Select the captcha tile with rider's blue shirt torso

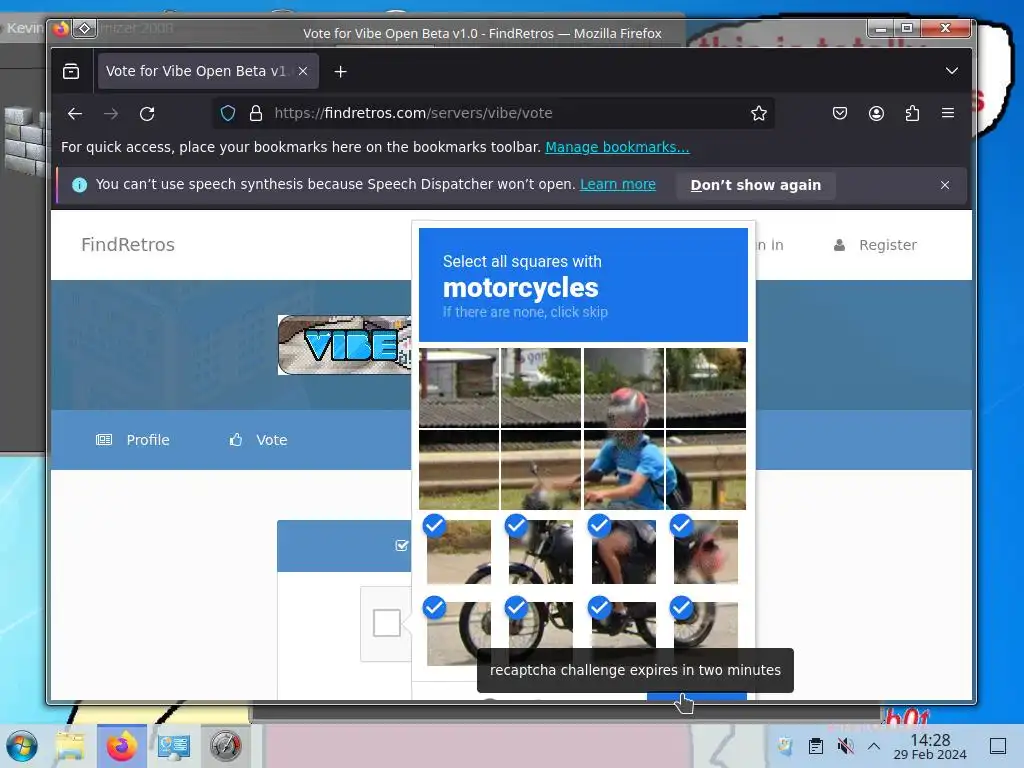624,470
